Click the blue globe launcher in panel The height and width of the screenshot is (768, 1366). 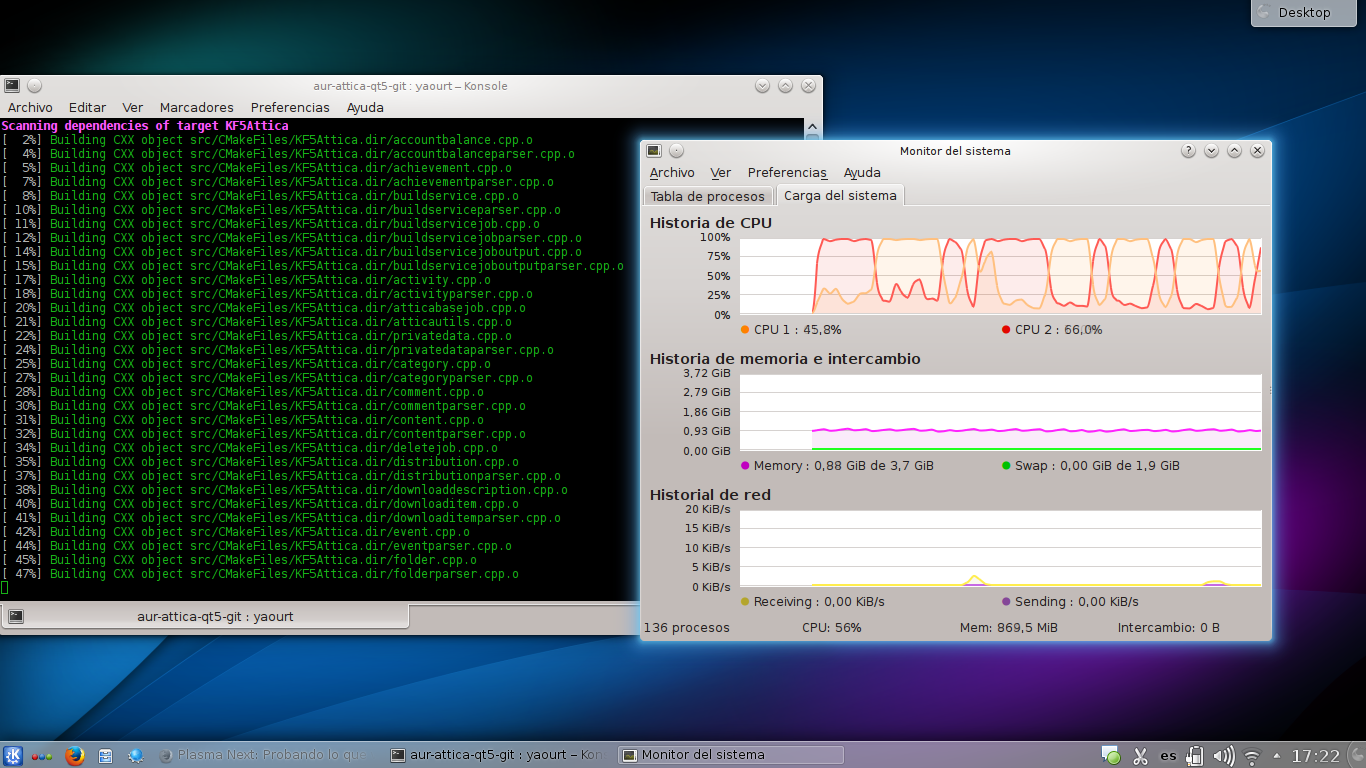pos(136,756)
